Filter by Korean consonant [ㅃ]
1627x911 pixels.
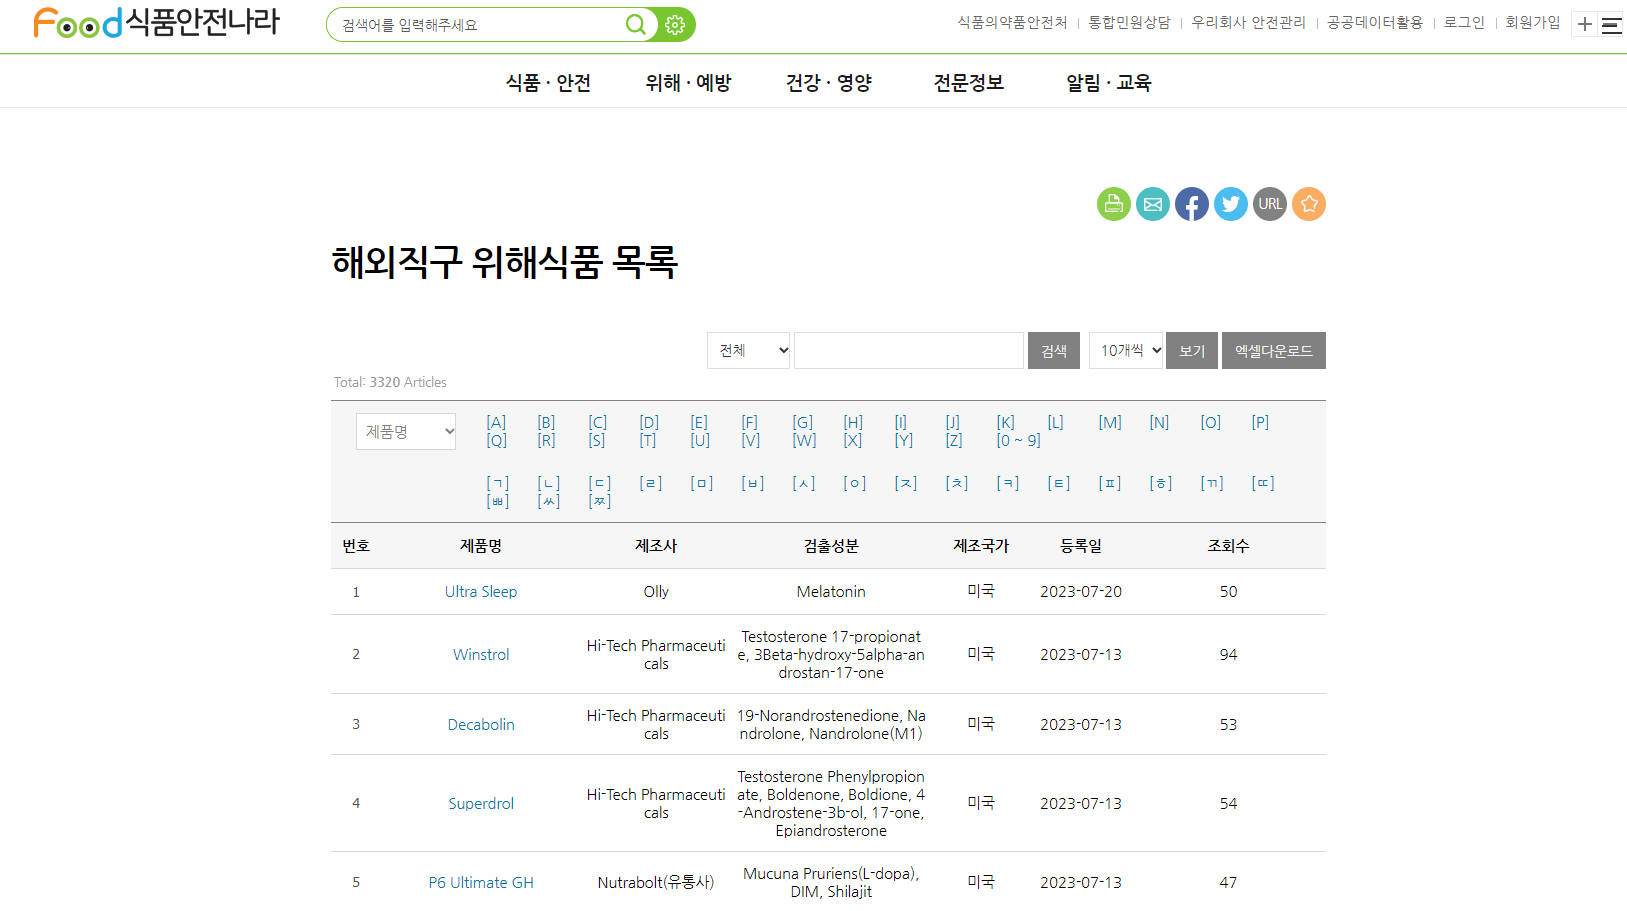pyautogui.click(x=497, y=501)
